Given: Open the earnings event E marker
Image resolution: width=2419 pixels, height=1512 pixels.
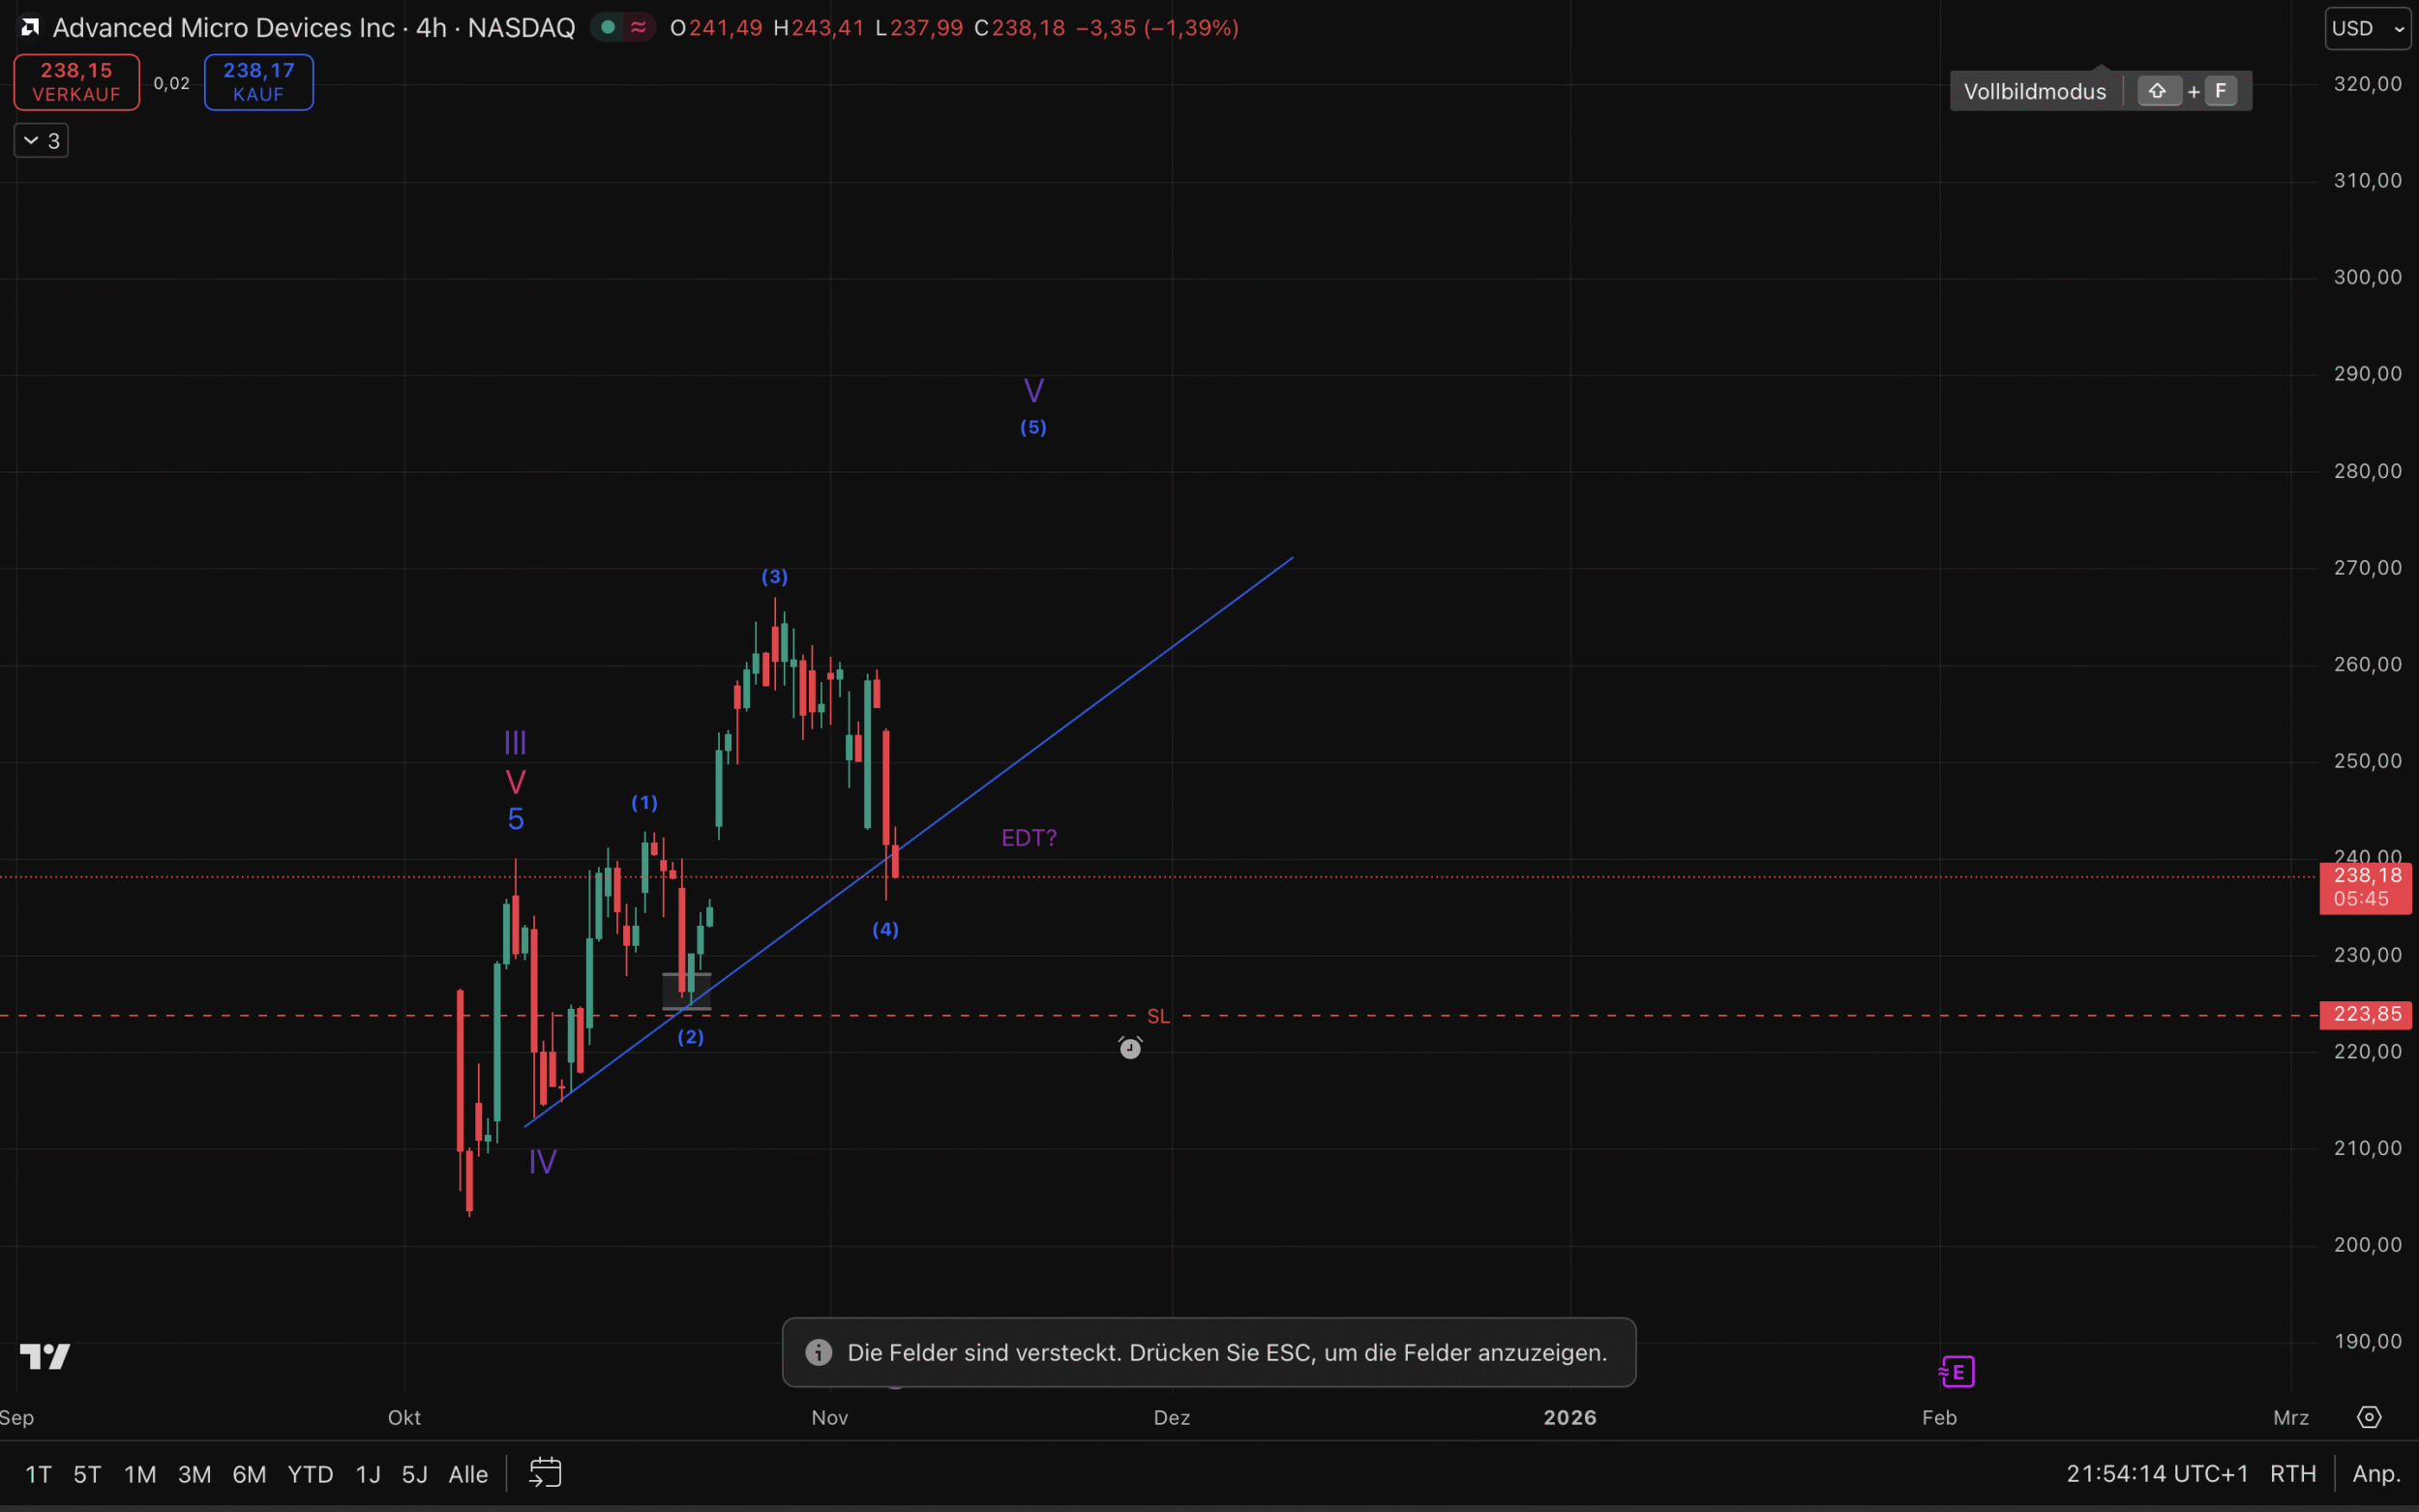Looking at the screenshot, I should click(1957, 1371).
